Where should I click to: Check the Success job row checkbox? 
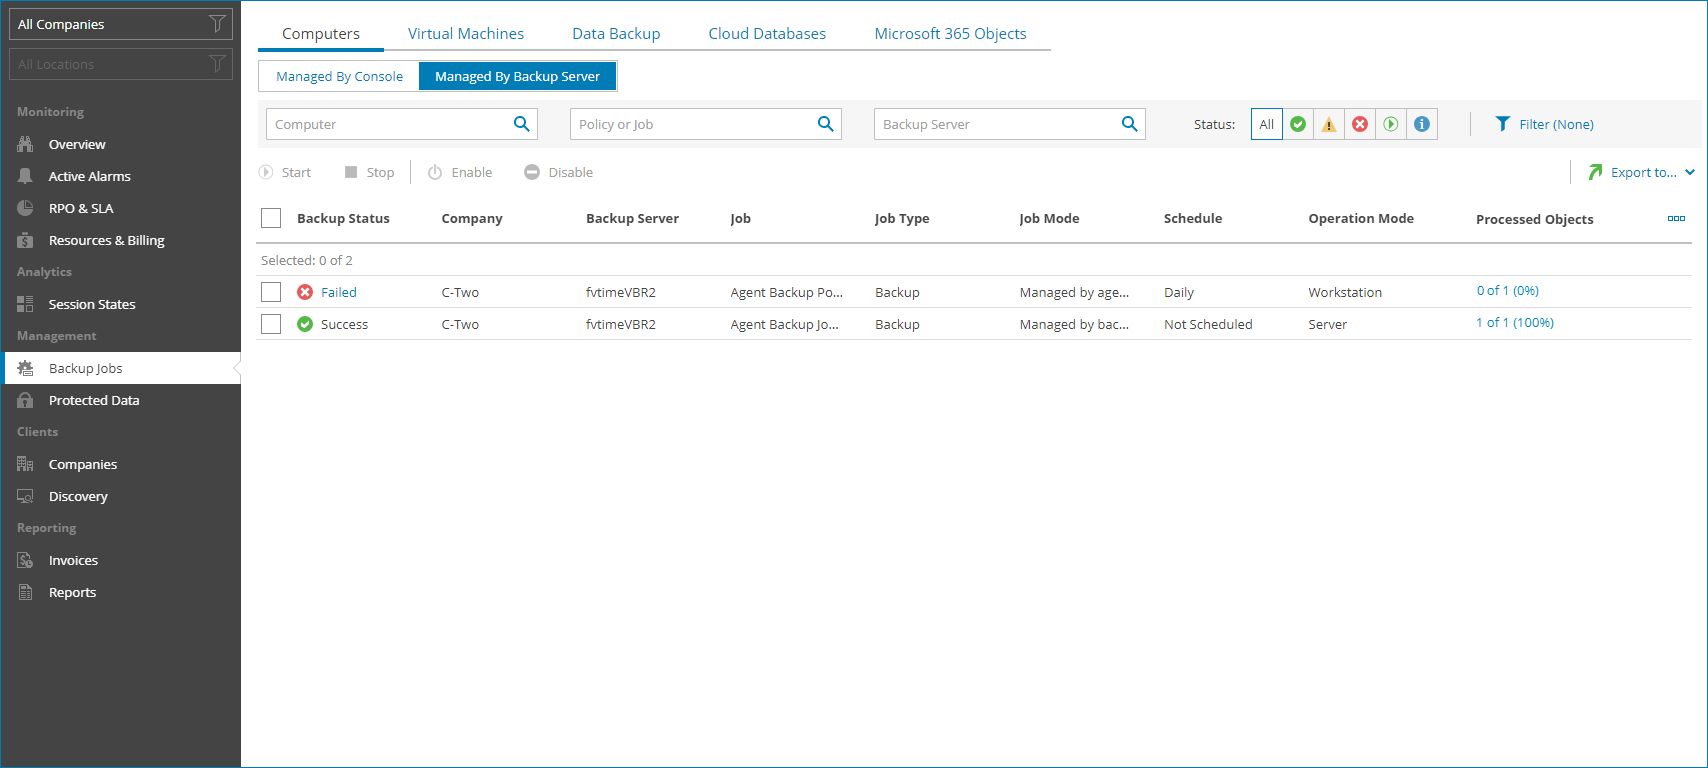click(x=271, y=324)
